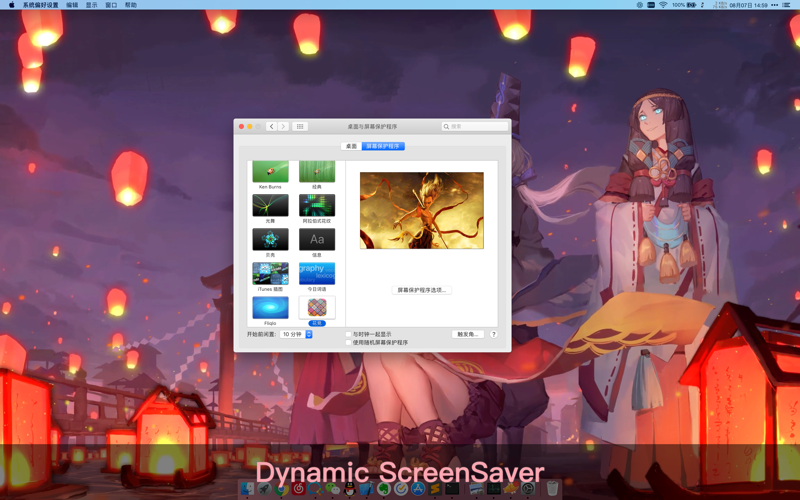Go back with the left chevron button
Viewport: 800px width, 500px height.
(x=271, y=127)
